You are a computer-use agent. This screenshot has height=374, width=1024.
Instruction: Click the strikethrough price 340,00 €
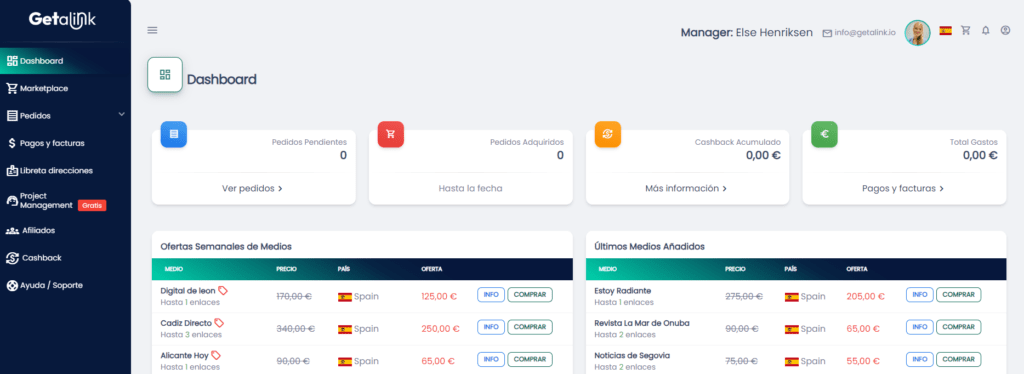(x=295, y=329)
